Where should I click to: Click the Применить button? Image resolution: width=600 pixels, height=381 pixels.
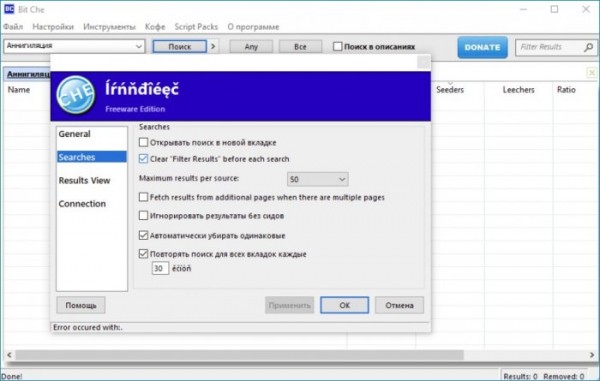pos(289,305)
